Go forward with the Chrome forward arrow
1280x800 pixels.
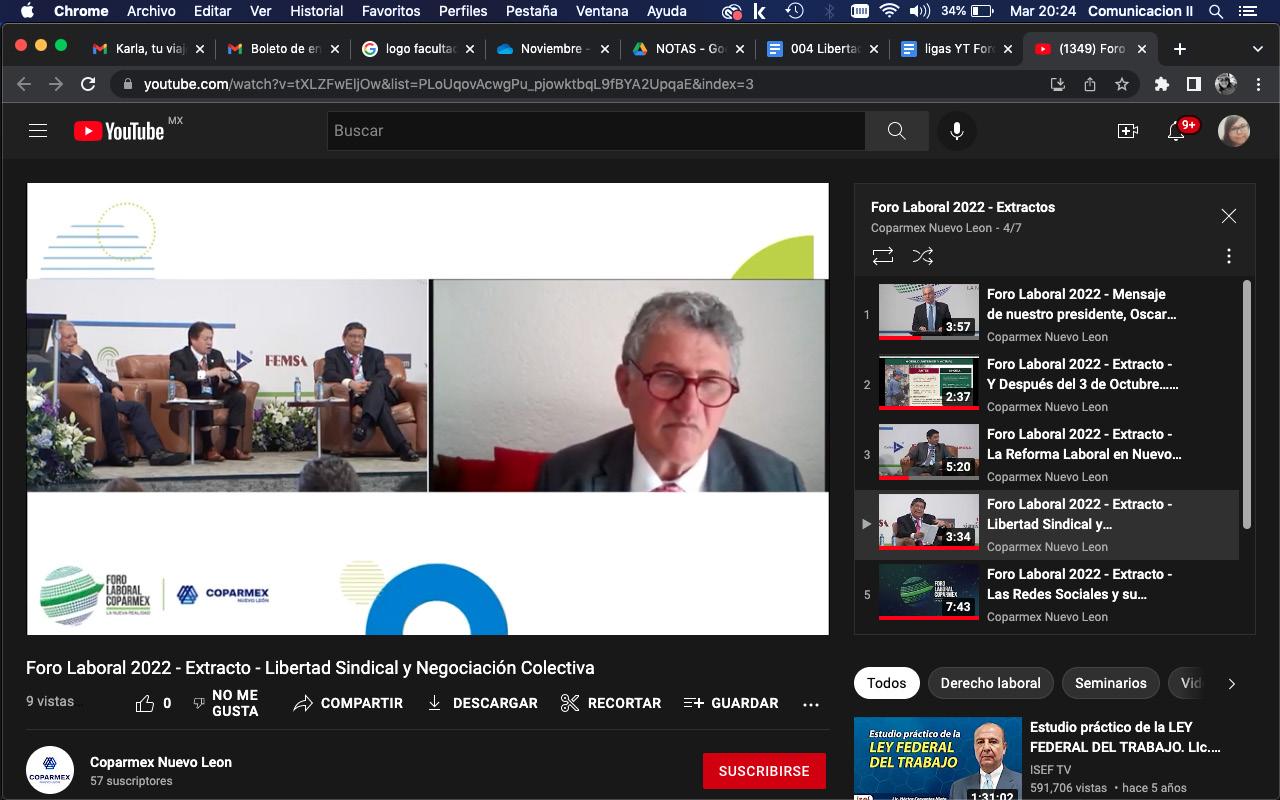point(56,84)
